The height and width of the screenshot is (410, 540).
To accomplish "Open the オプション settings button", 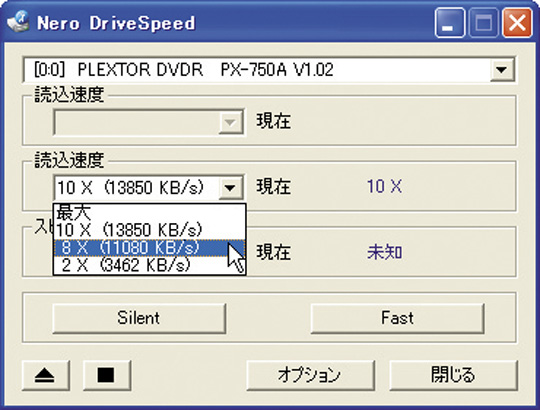I will point(310,375).
